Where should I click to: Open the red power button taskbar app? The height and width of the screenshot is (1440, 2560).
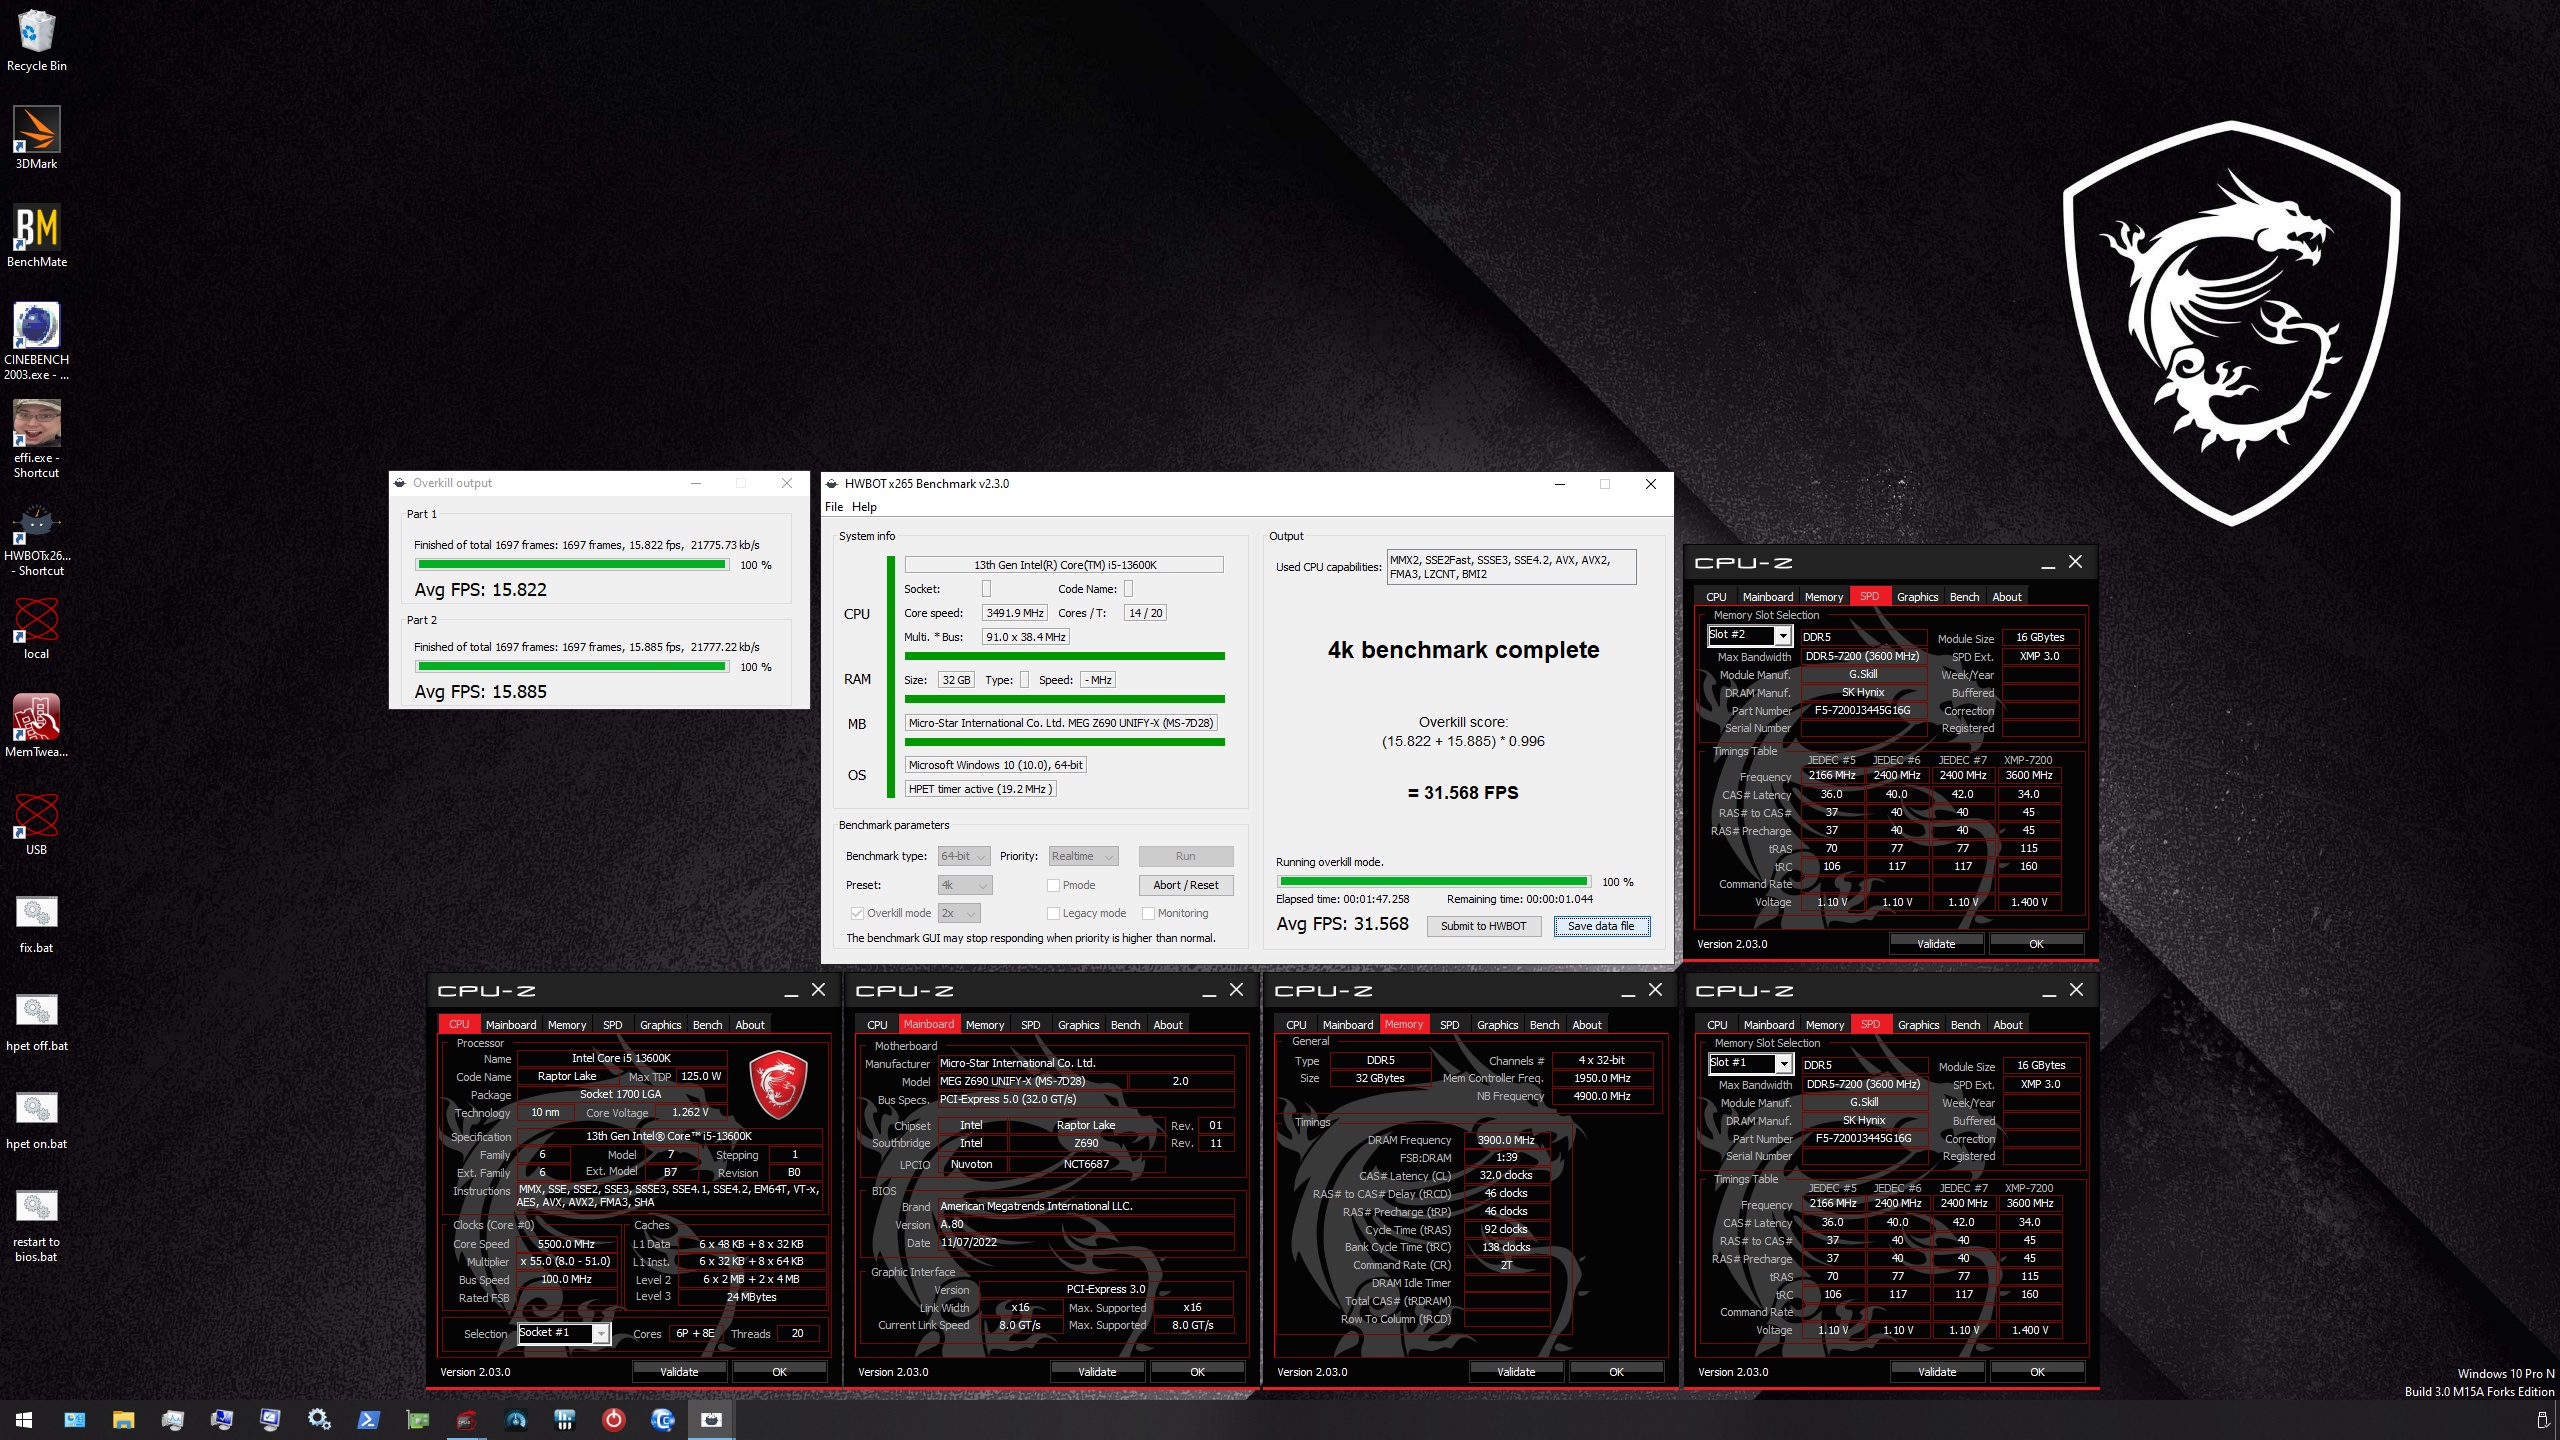613,1419
